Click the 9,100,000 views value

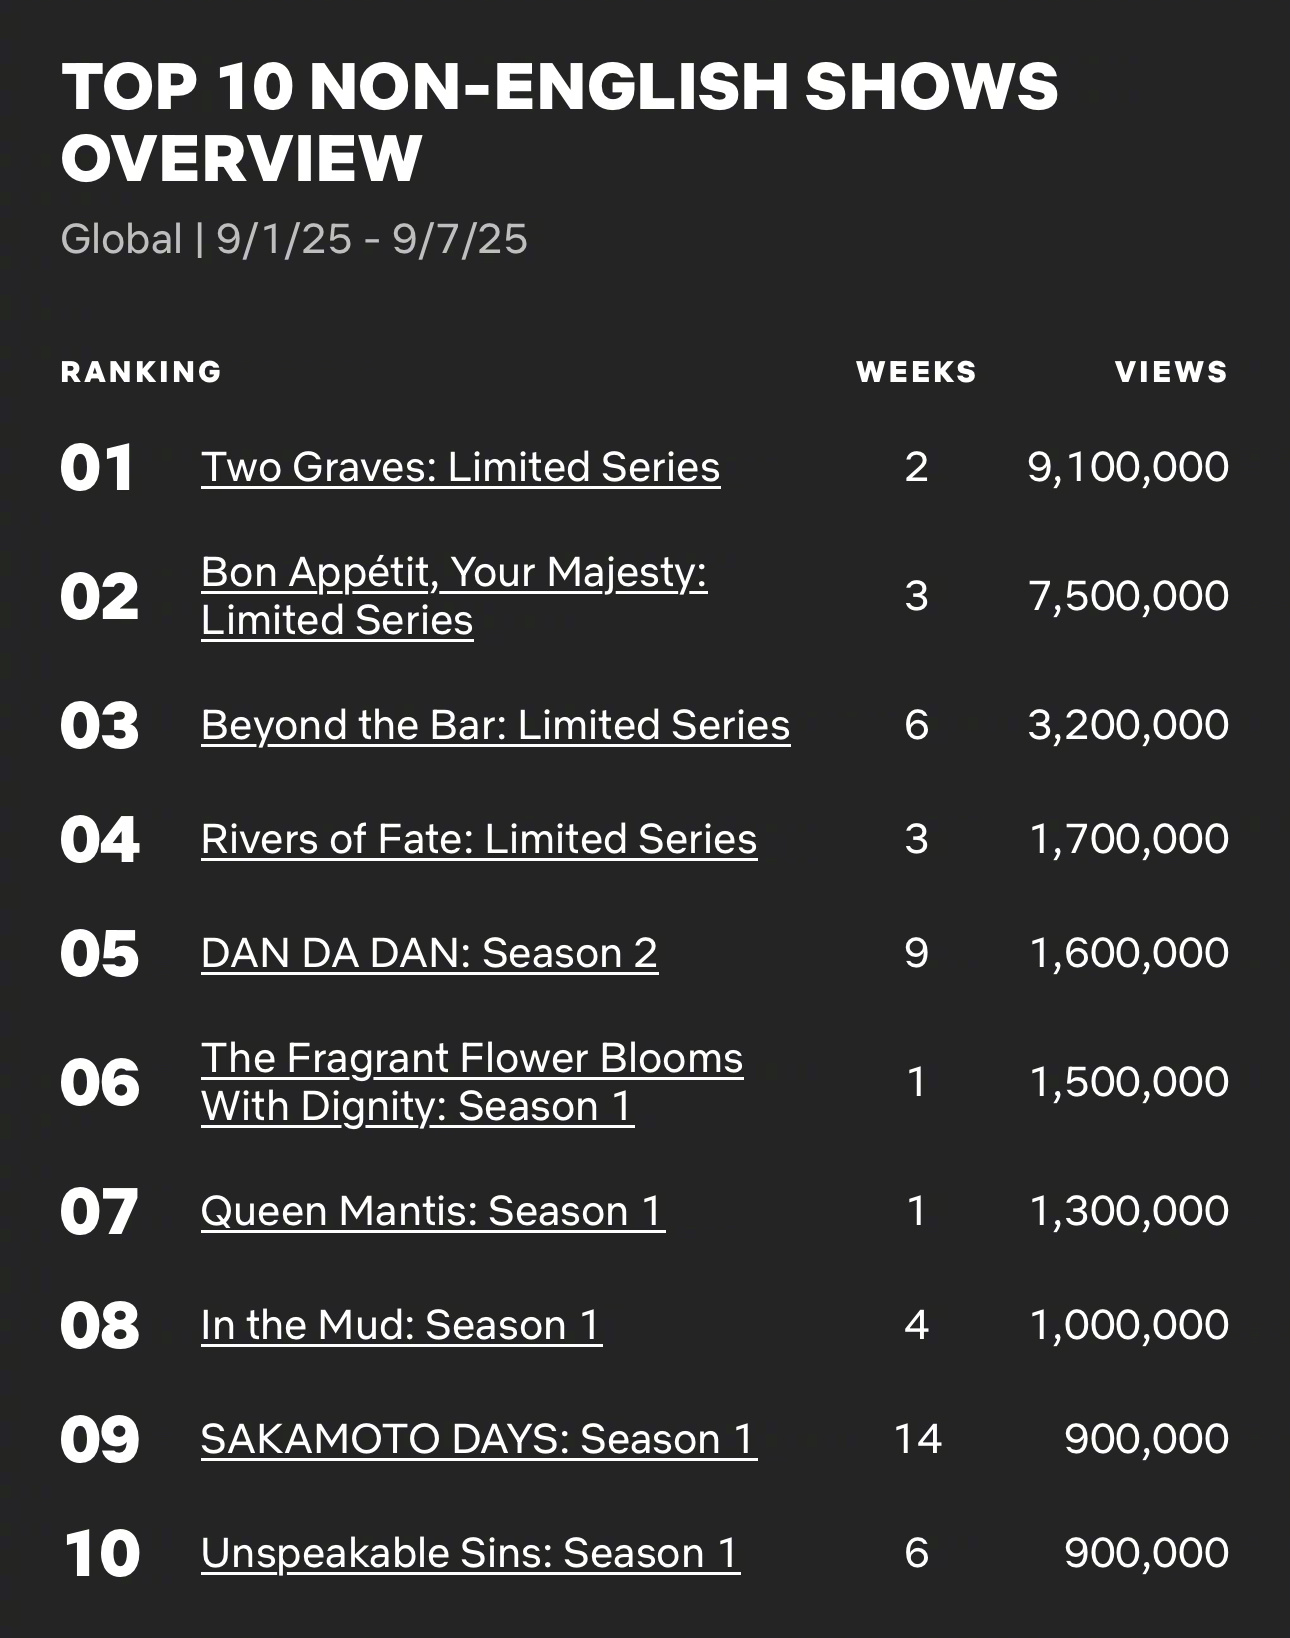coord(1128,467)
